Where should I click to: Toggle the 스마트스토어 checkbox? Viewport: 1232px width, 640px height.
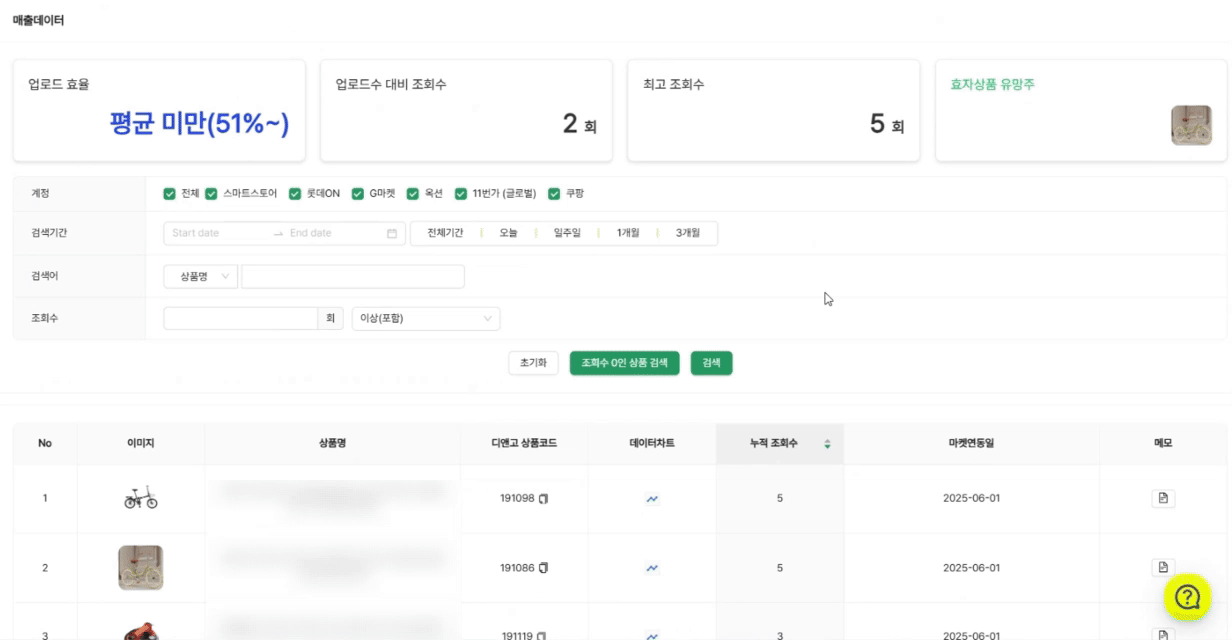[211, 194]
